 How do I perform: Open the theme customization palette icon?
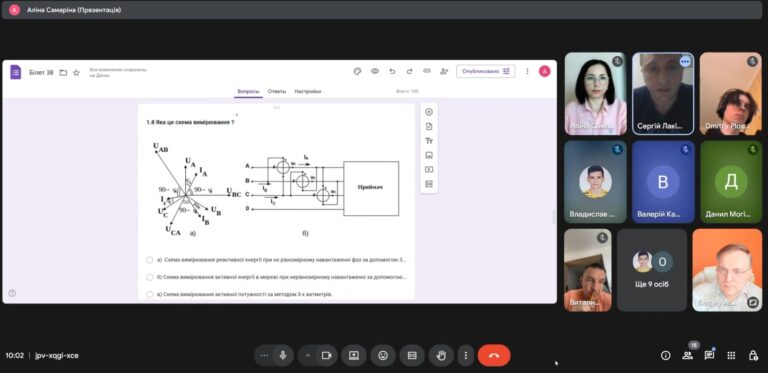358,71
